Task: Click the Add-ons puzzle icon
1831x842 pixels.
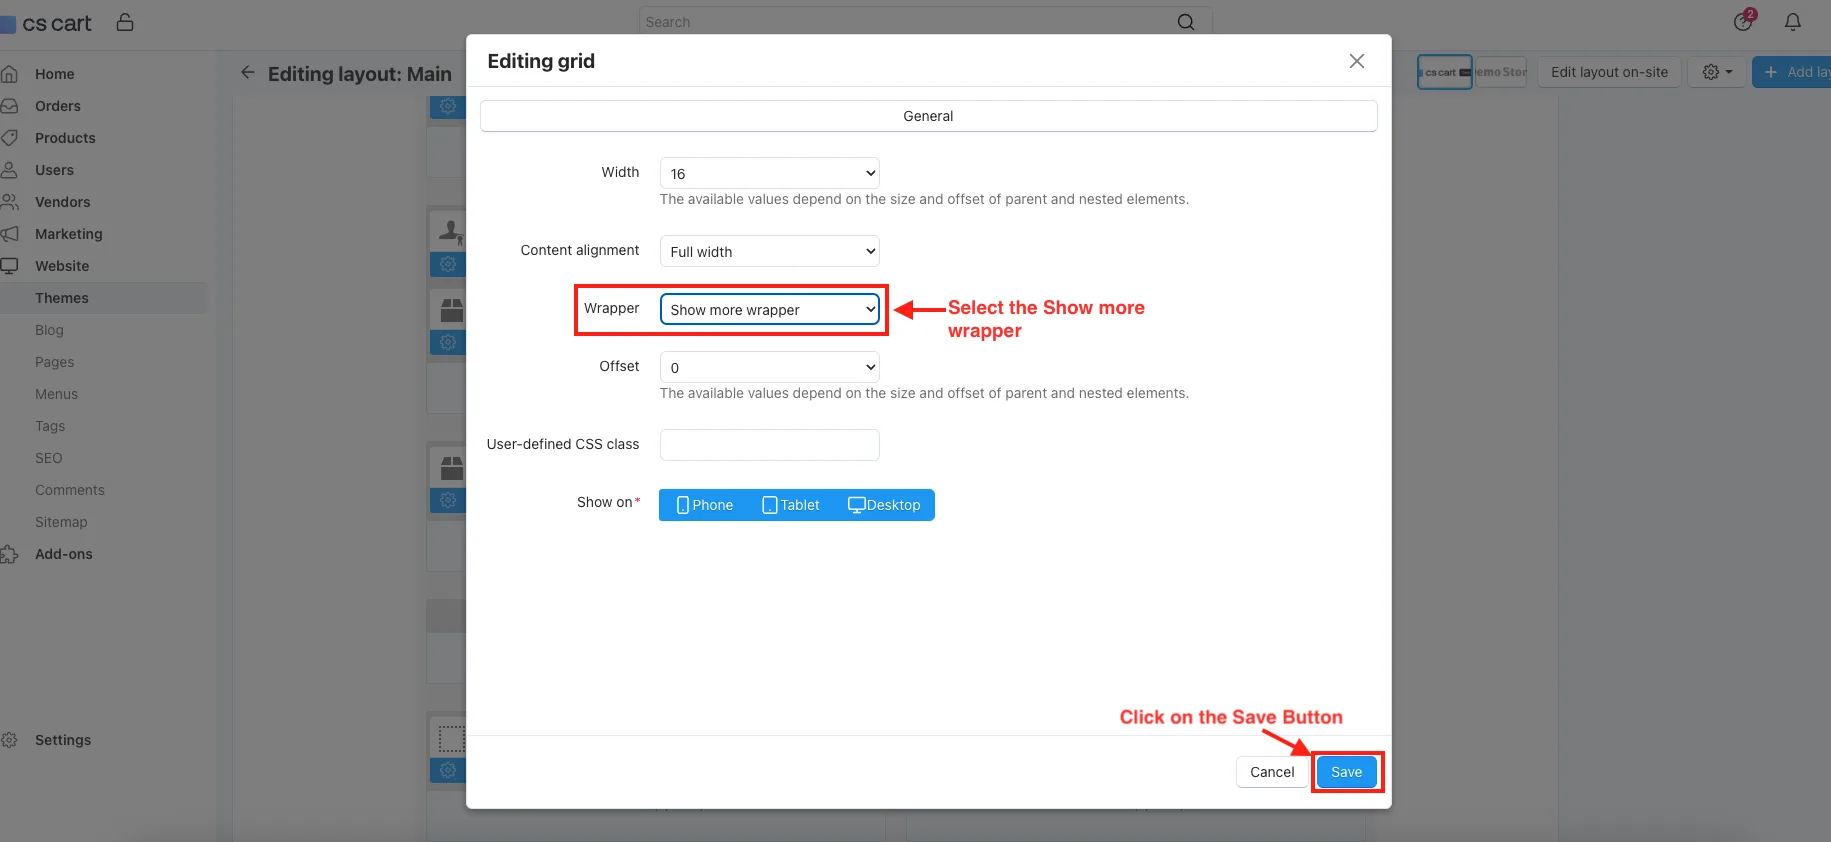Action: 9,554
